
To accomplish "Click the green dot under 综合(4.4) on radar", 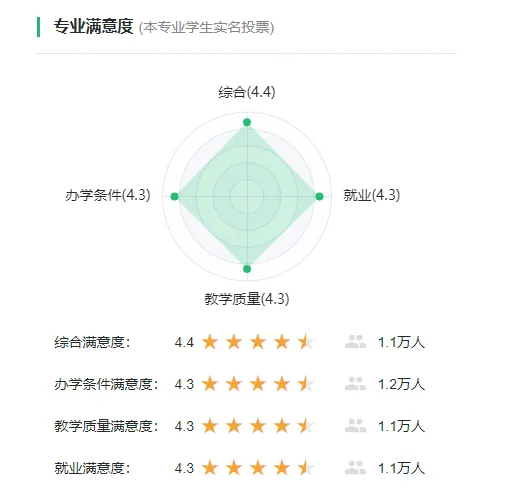I will point(247,122).
